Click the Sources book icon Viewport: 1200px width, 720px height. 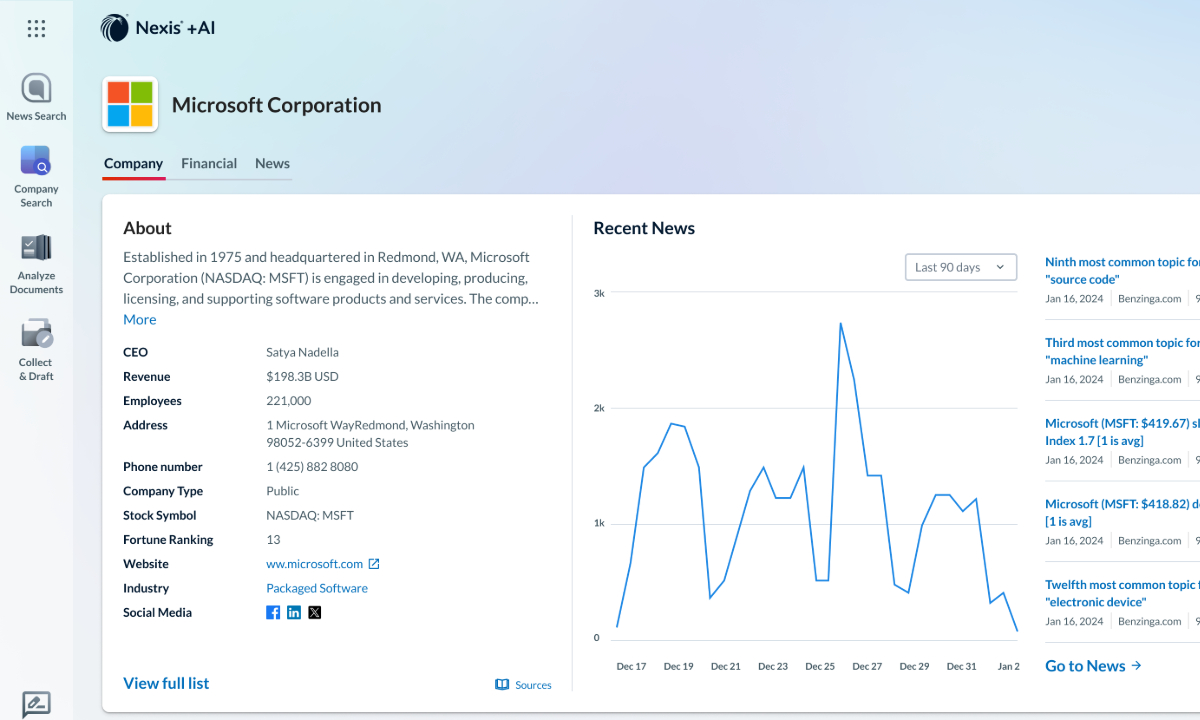500,685
